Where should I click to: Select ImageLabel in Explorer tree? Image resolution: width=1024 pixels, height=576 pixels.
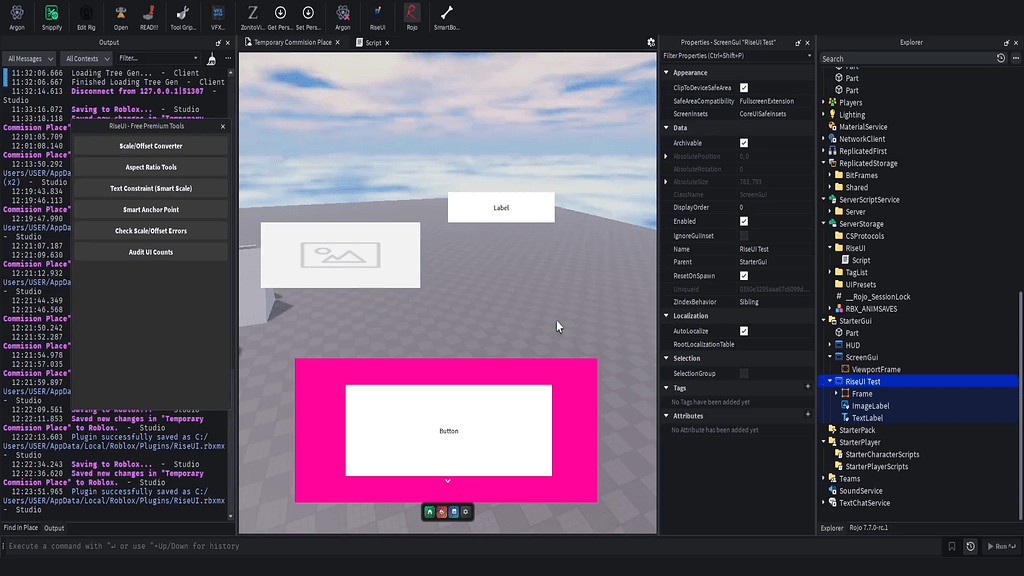point(870,406)
